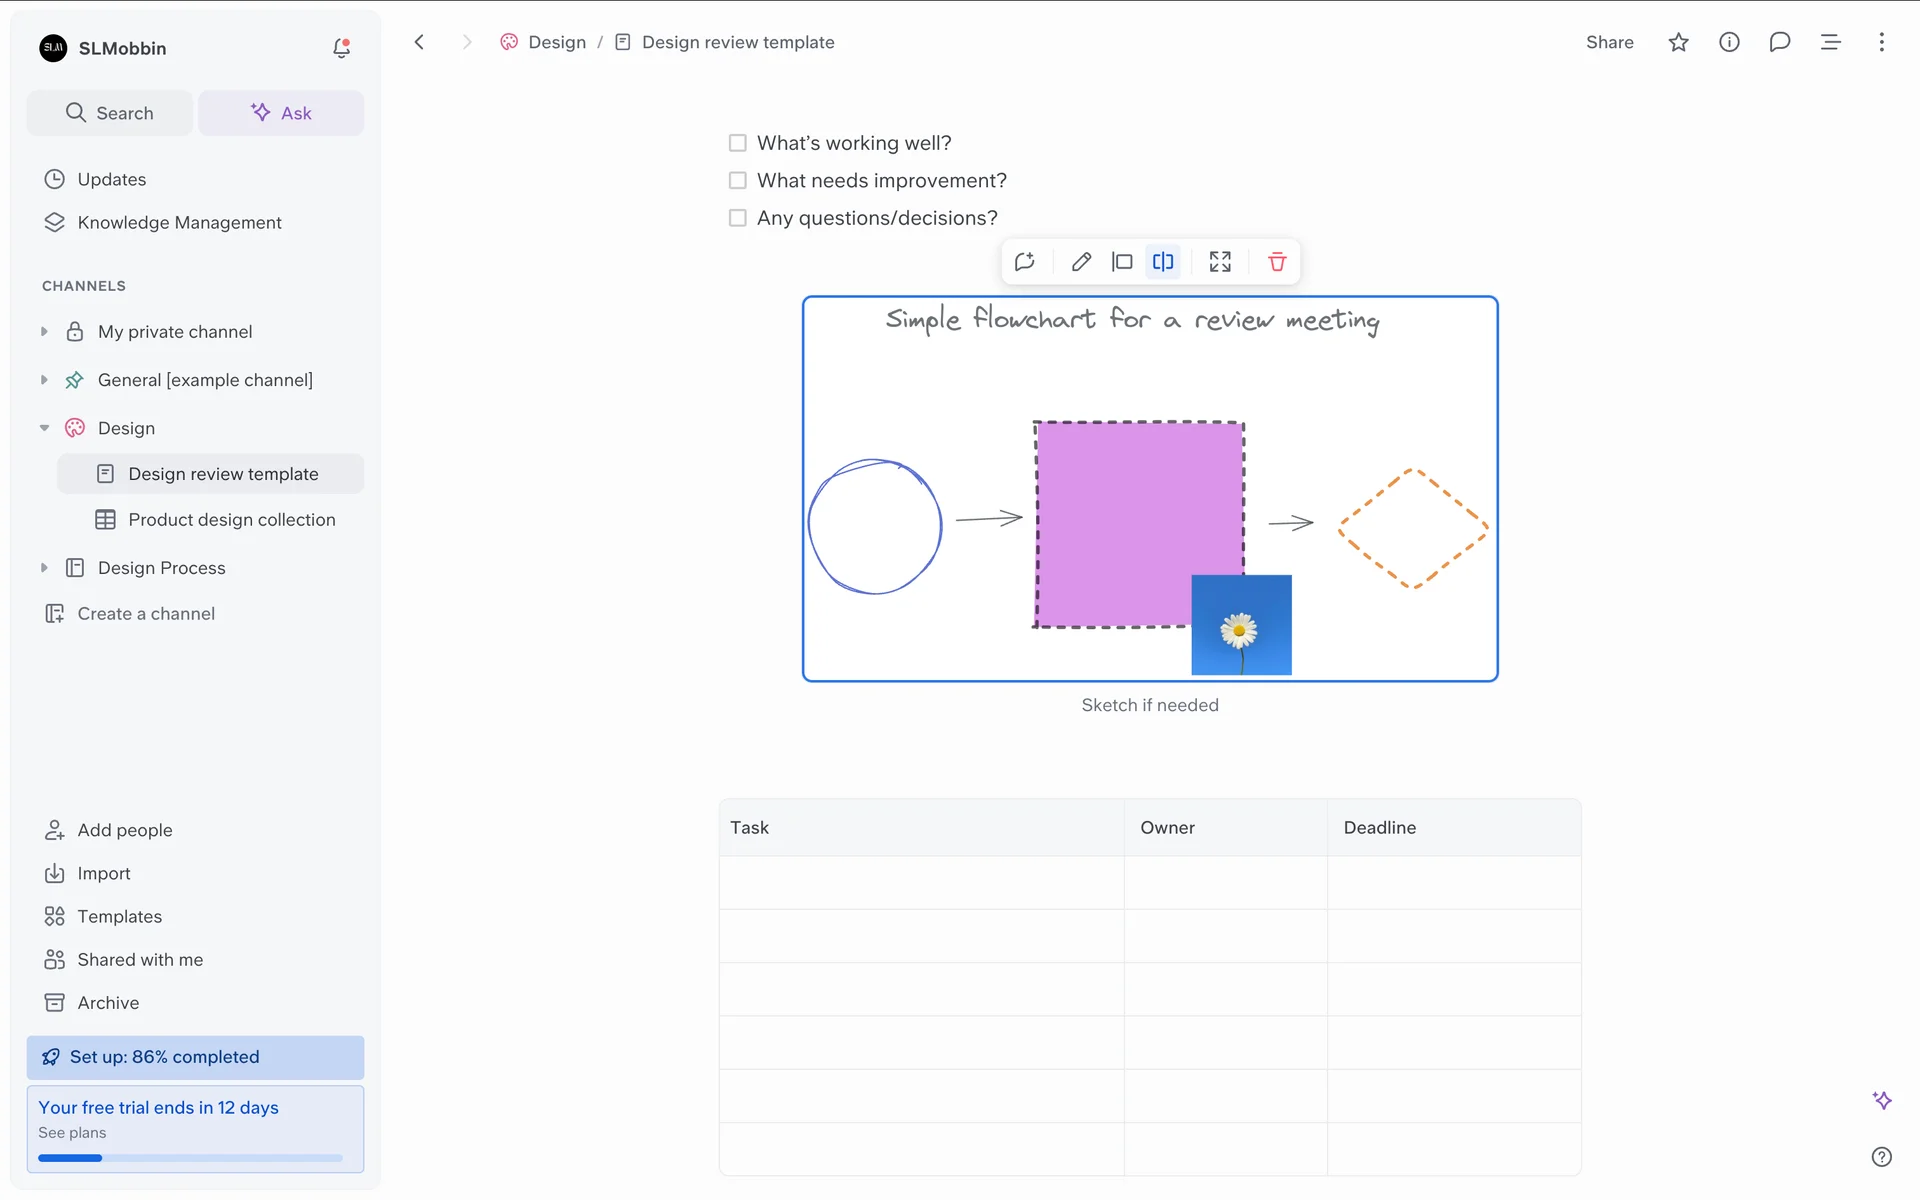1920x1200 pixels.
Task: Open the table of contents icon
Action: 1830,42
